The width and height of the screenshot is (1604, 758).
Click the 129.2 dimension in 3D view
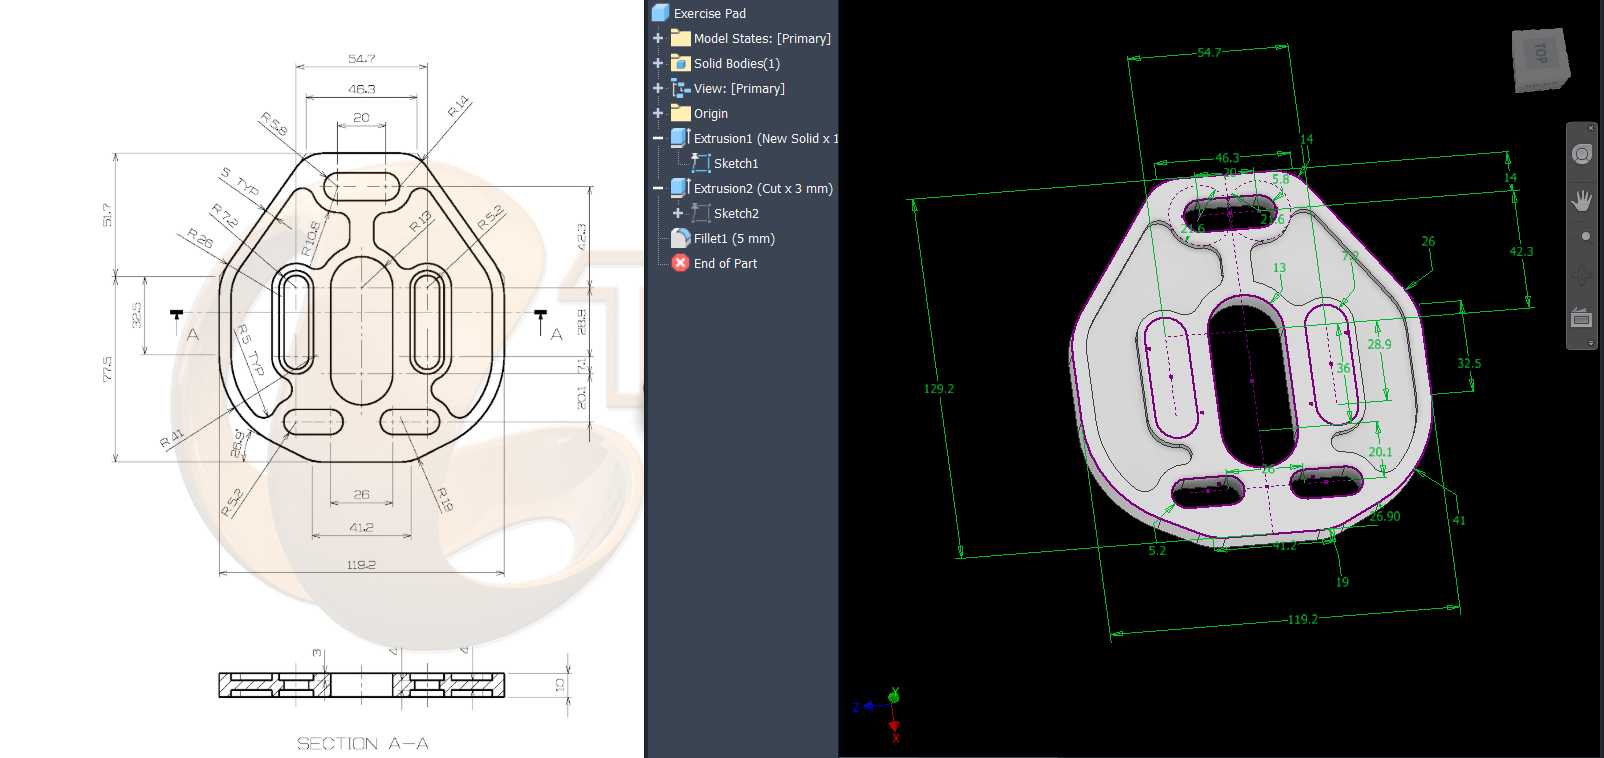pyautogui.click(x=938, y=388)
